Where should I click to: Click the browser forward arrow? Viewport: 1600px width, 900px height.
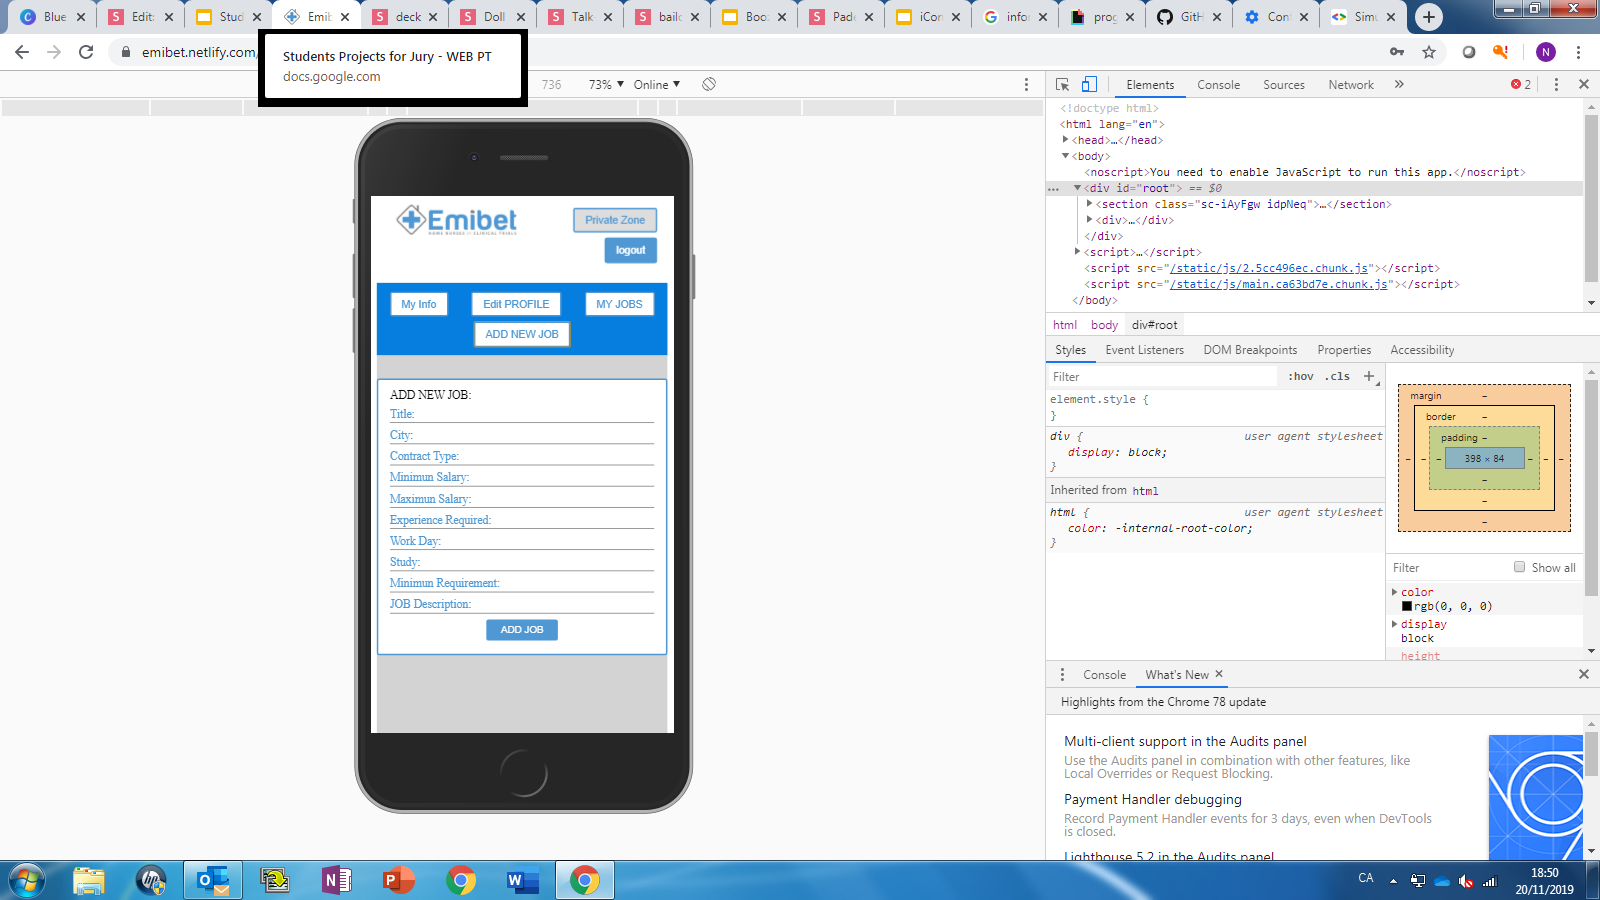pyautogui.click(x=54, y=52)
